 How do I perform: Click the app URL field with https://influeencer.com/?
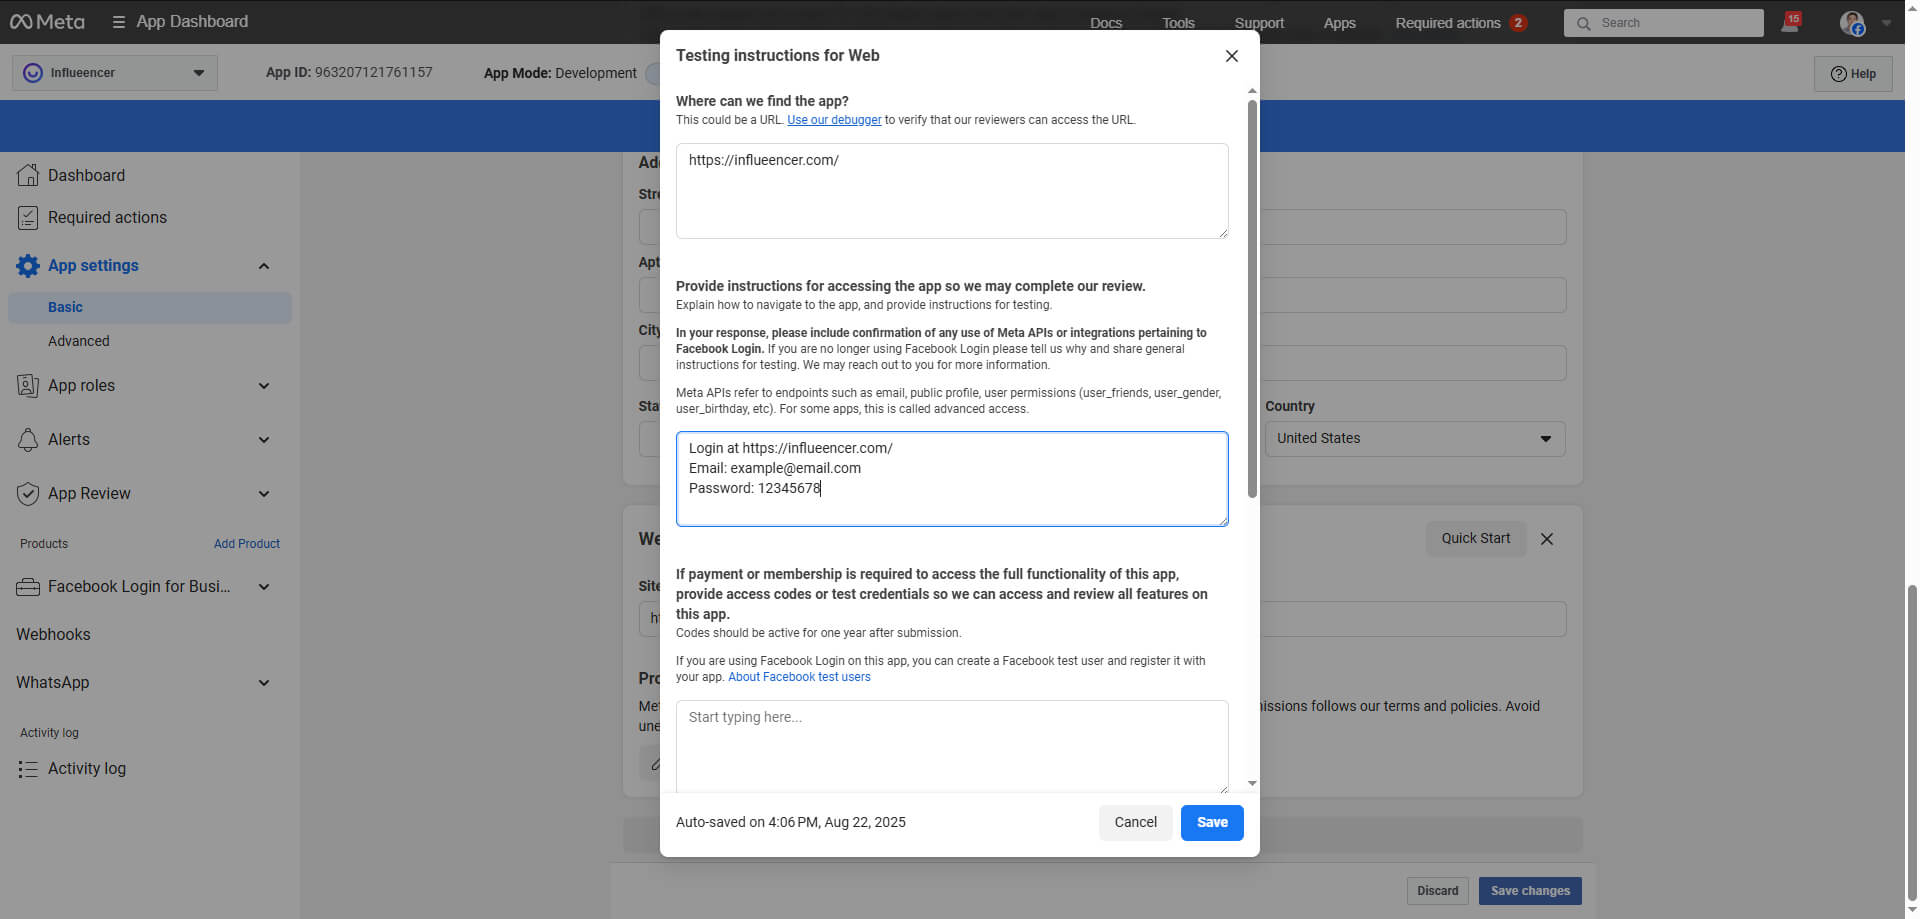tap(952, 191)
